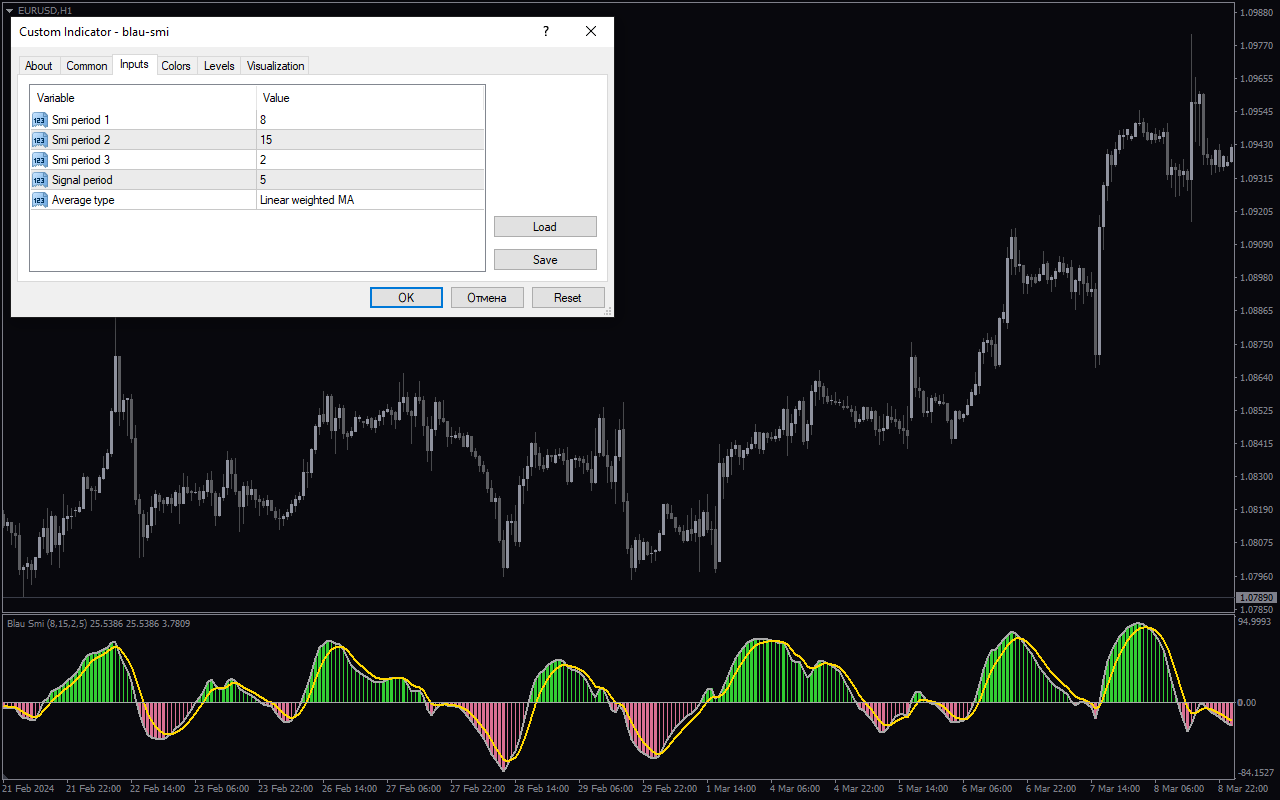Click the Load button
The height and width of the screenshot is (800, 1280).
(545, 227)
